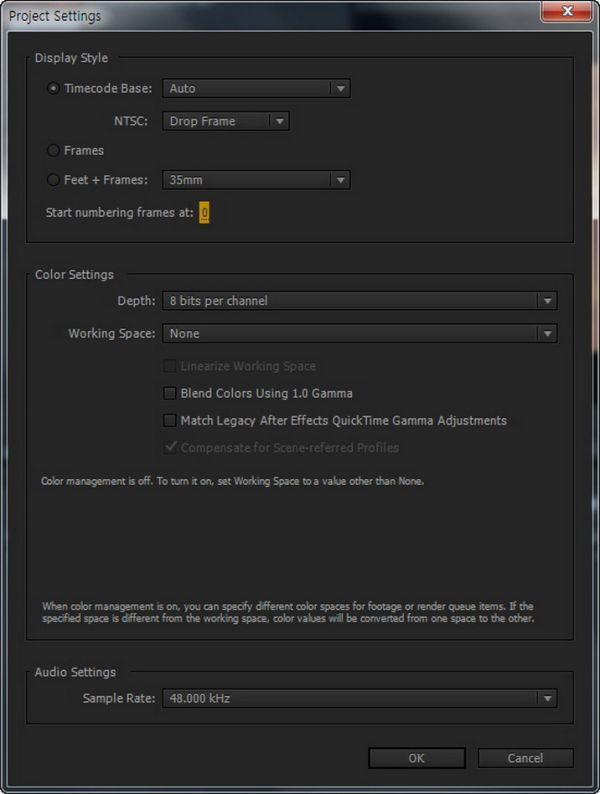Click the Depth dropdown arrow
600x794 pixels.
547,301
